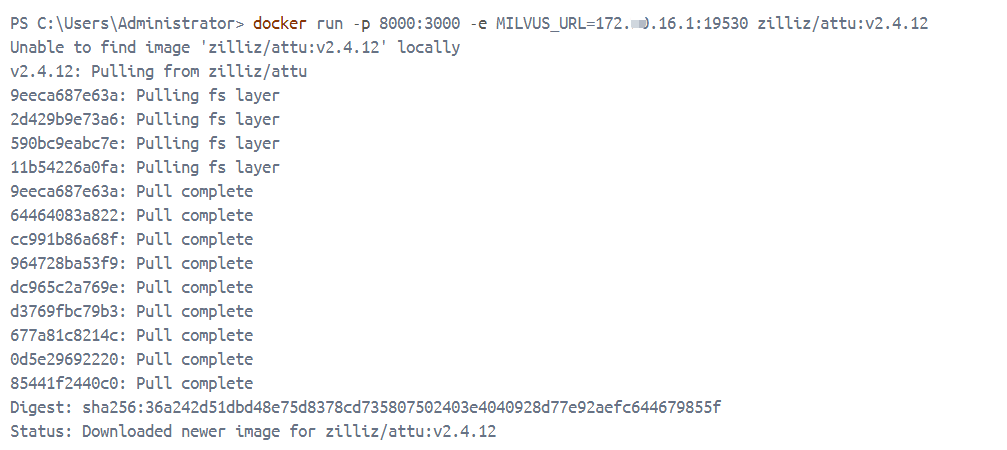The image size is (1007, 450).
Task: Click the 'Status: Downloaded newer image' line
Action: [x=253, y=431]
